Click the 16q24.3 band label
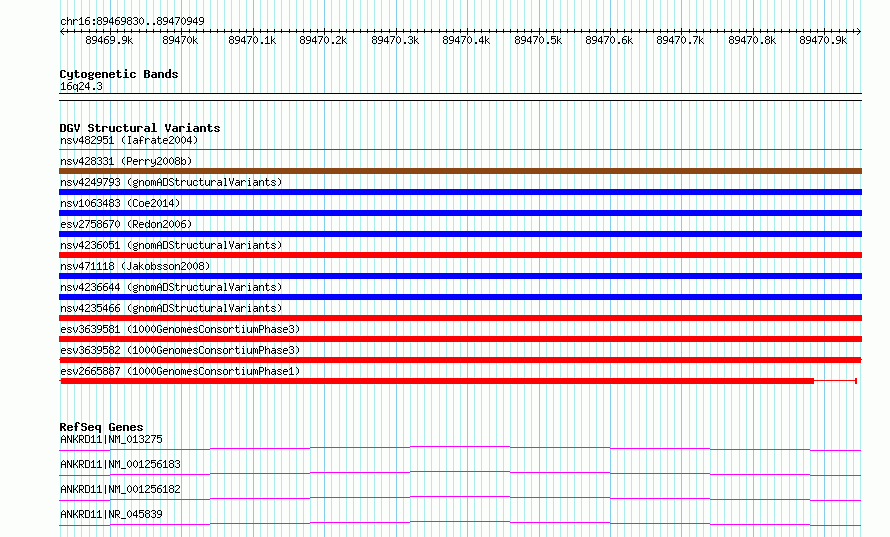Screen dimensions: 890x537 tap(81, 86)
